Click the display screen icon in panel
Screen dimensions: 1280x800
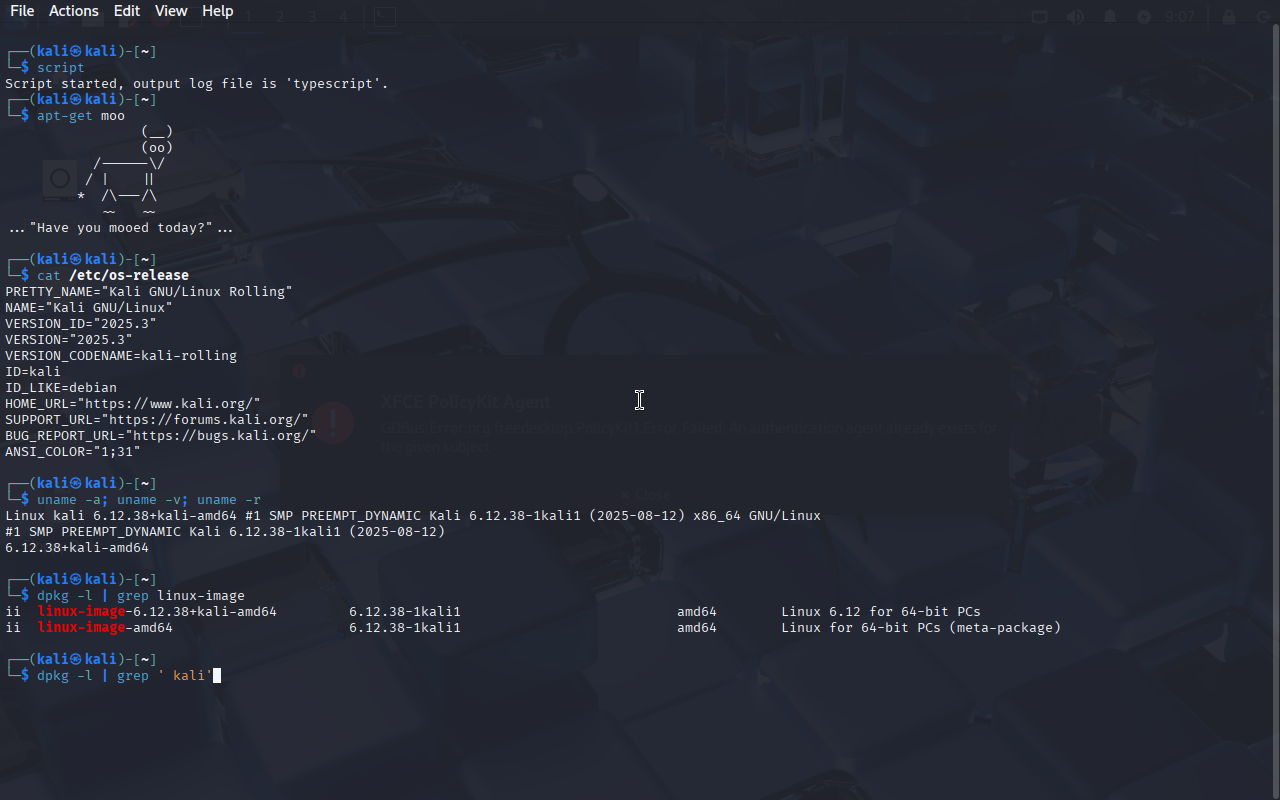coord(1040,17)
